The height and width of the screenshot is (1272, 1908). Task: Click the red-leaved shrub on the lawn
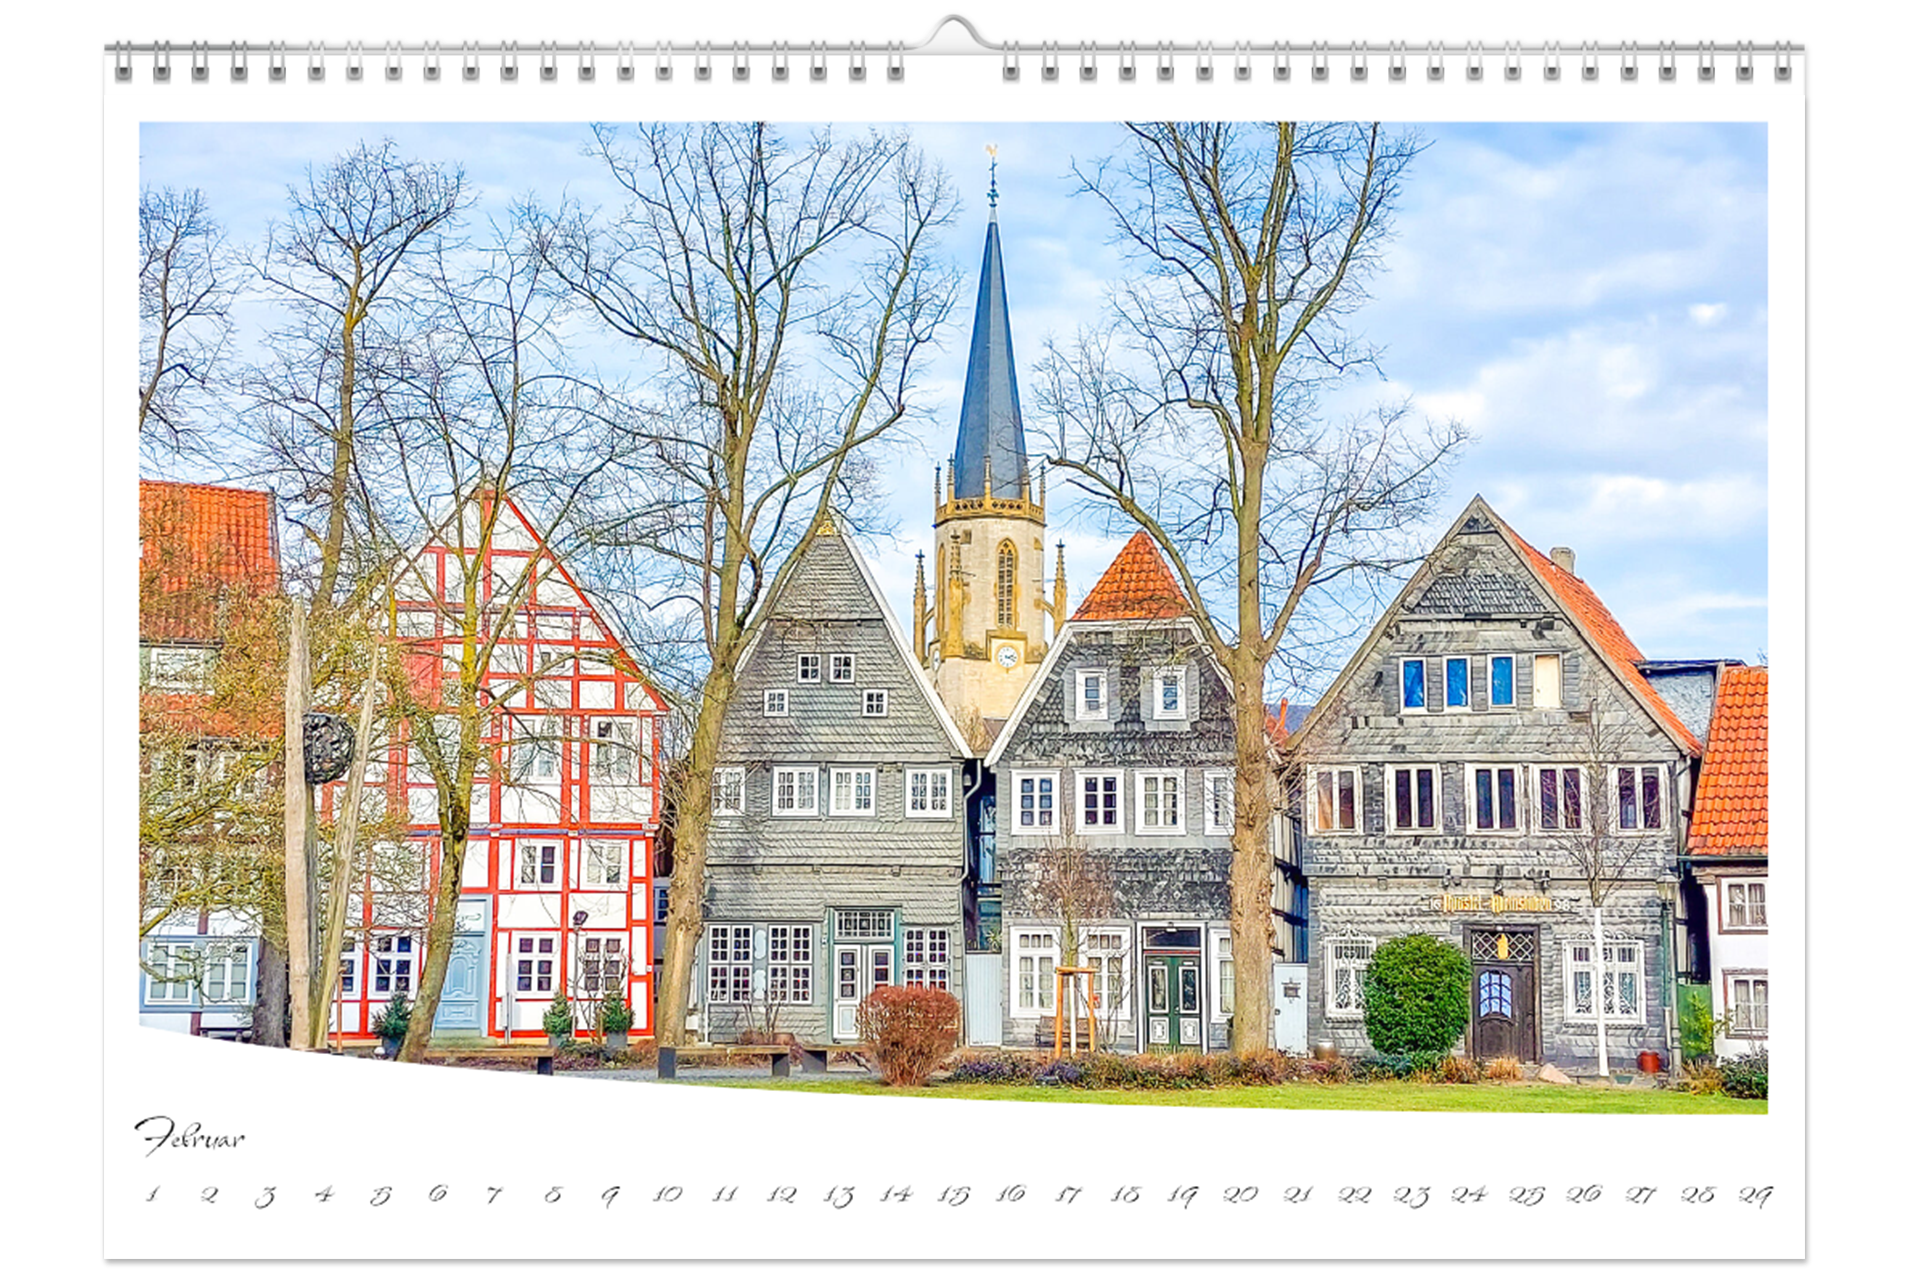[x=908, y=1032]
